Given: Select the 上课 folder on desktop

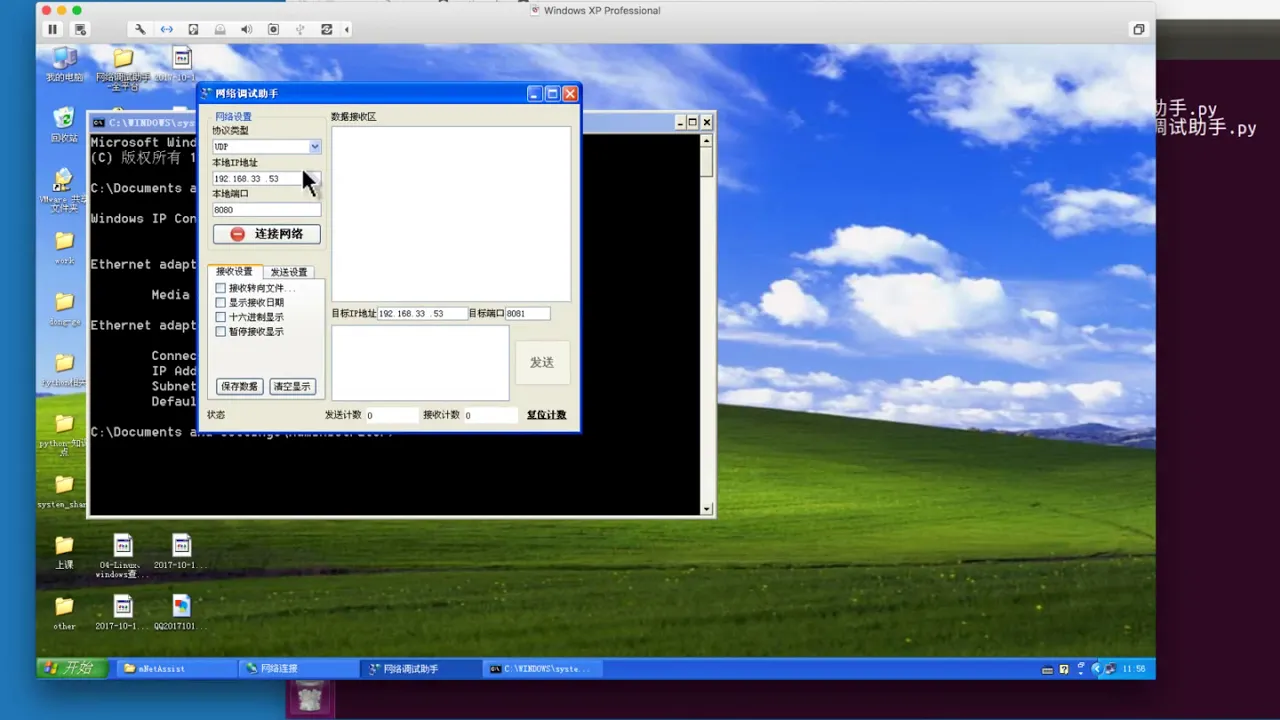Looking at the screenshot, I should pos(64,552).
